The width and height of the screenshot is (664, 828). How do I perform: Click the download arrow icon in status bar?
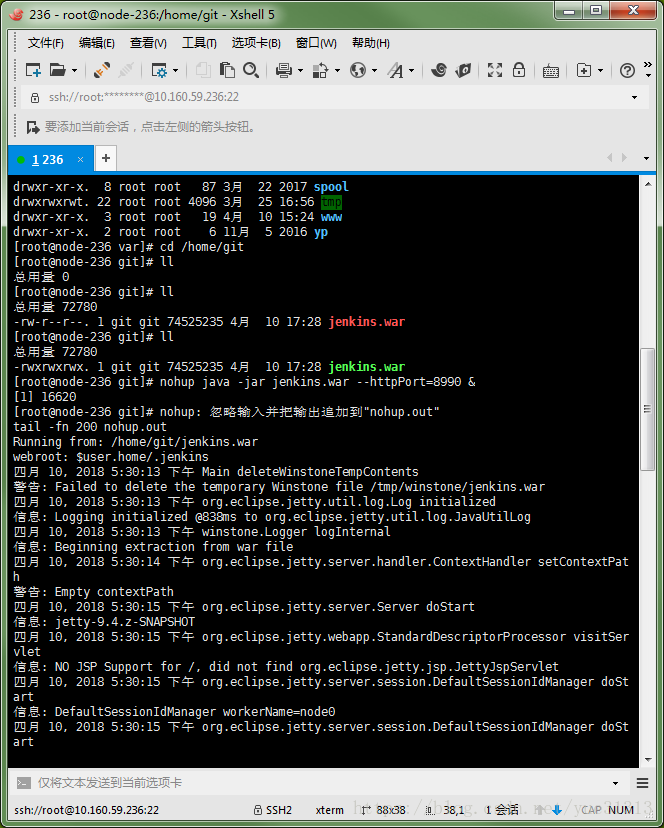coord(556,810)
